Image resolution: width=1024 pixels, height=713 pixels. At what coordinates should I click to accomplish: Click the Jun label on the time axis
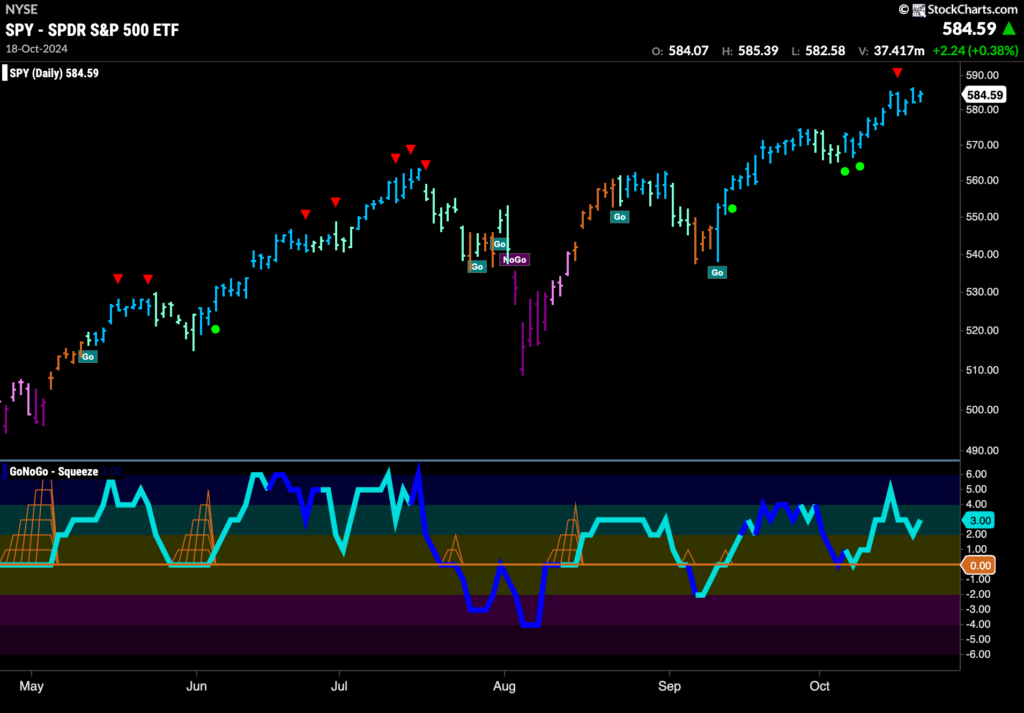[197, 686]
